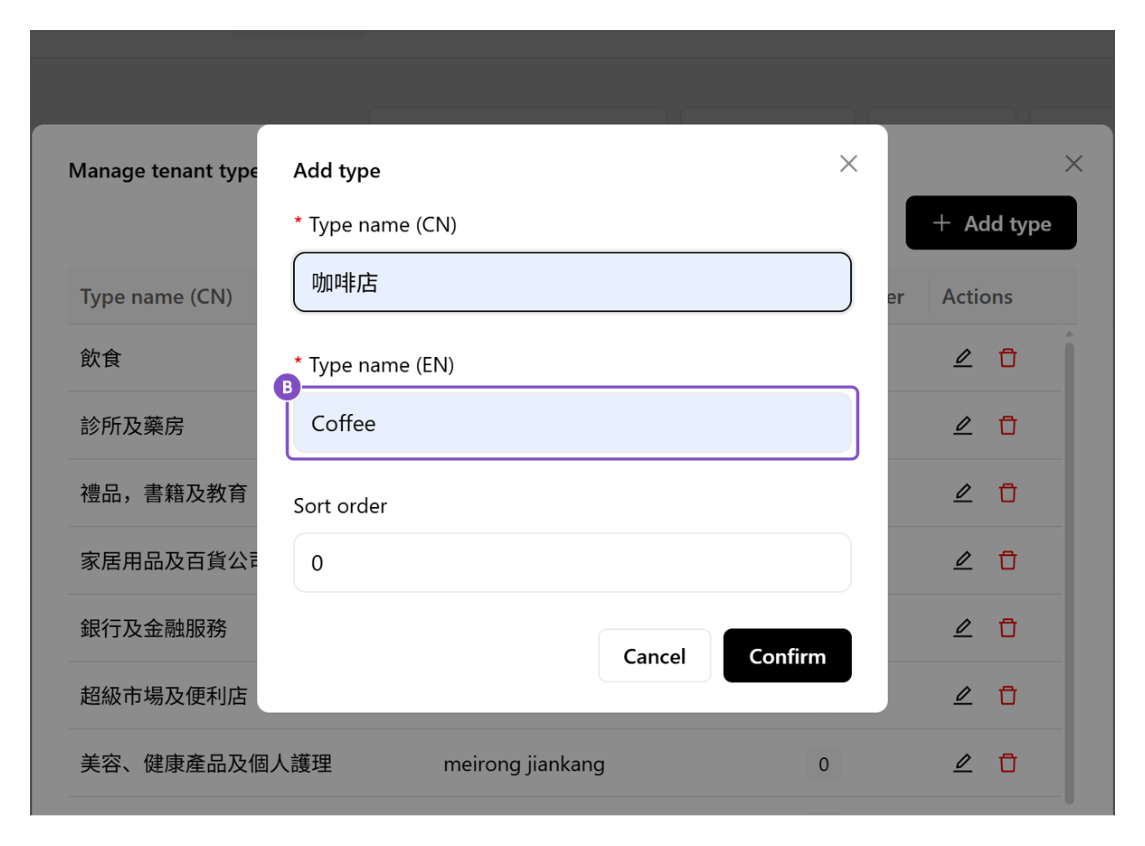Delete the 家居用品及百貨公司 row
The width and height of the screenshot is (1145, 846).
pyautogui.click(x=1008, y=560)
